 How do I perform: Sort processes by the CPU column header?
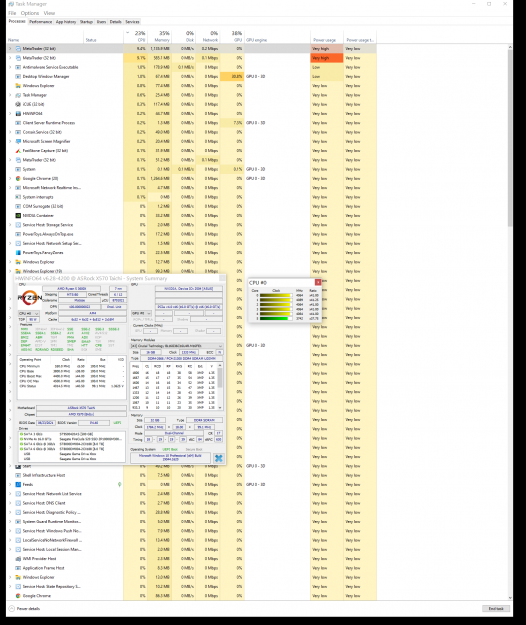tap(135, 36)
